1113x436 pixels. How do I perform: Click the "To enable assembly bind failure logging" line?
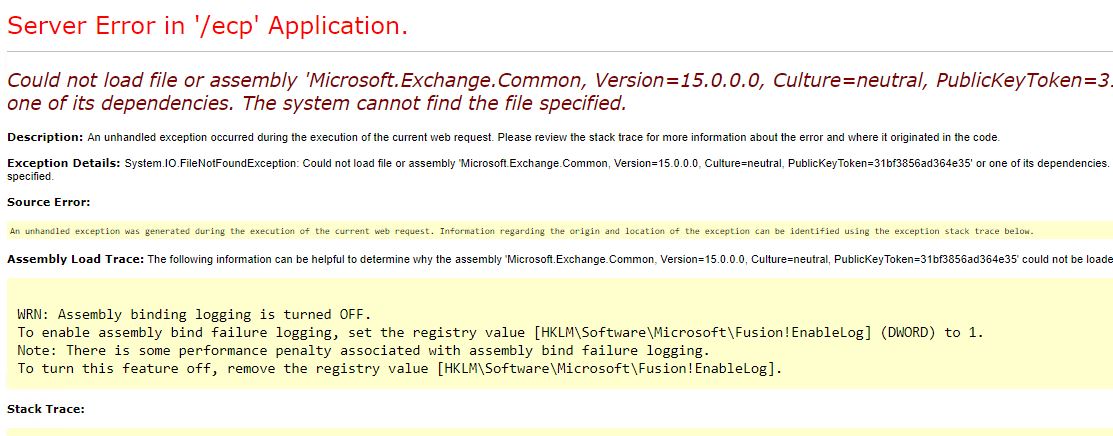(501, 332)
